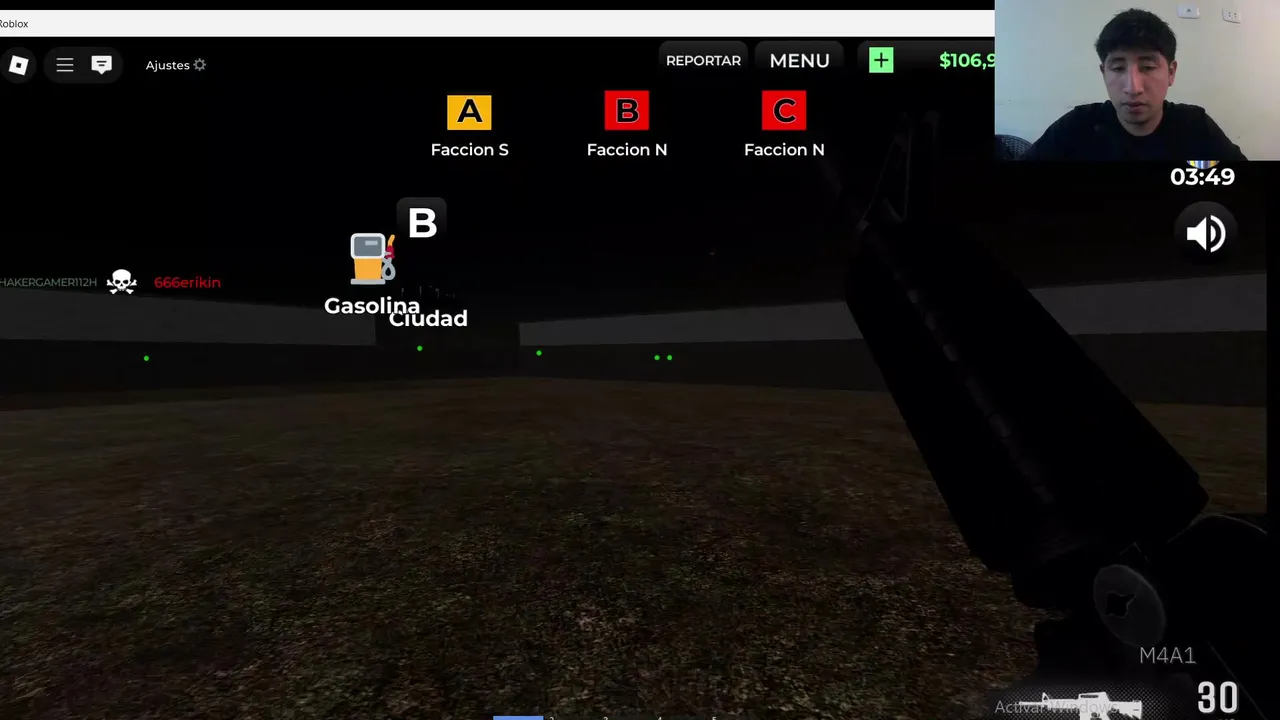
Task: Click the webcam overlay thumbnail
Action: (x=1137, y=80)
